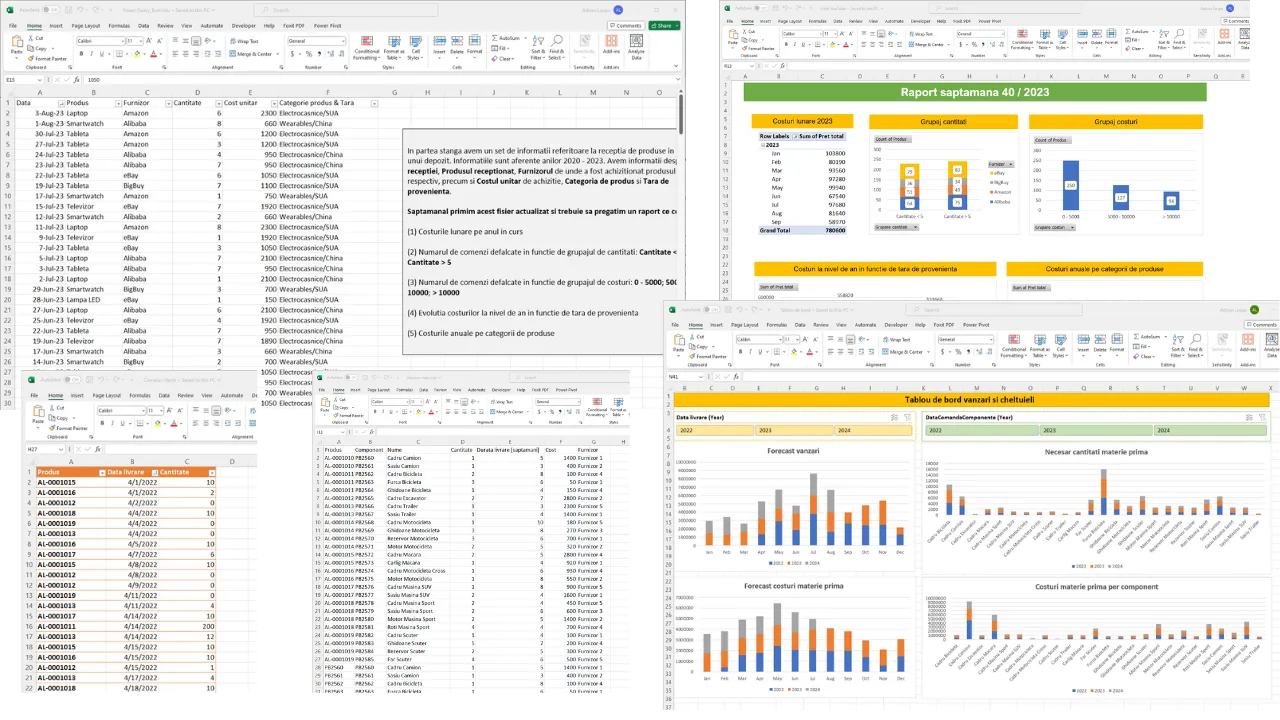1280x720 pixels.
Task: Open filter arrow on Categorie produs column
Action: [x=374, y=103]
